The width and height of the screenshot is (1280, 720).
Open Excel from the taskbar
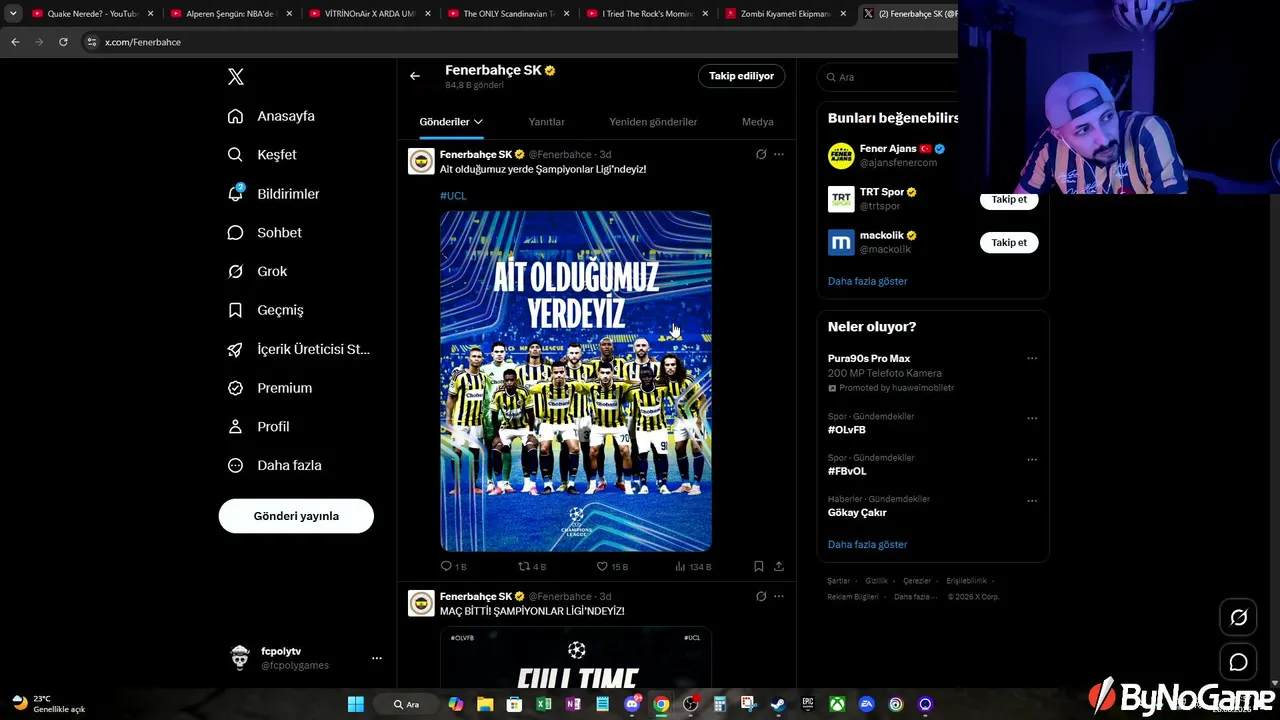click(544, 704)
